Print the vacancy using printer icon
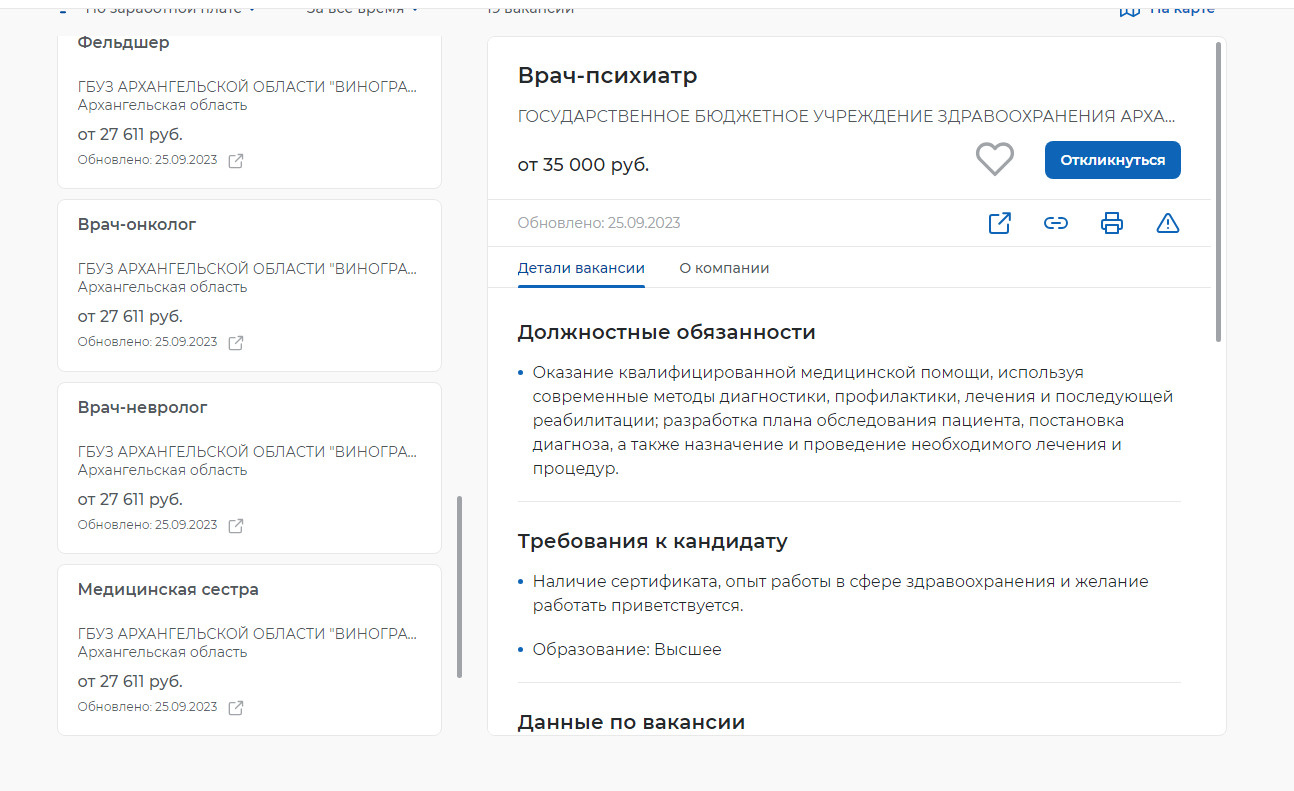The height and width of the screenshot is (791, 1294). (x=1112, y=223)
